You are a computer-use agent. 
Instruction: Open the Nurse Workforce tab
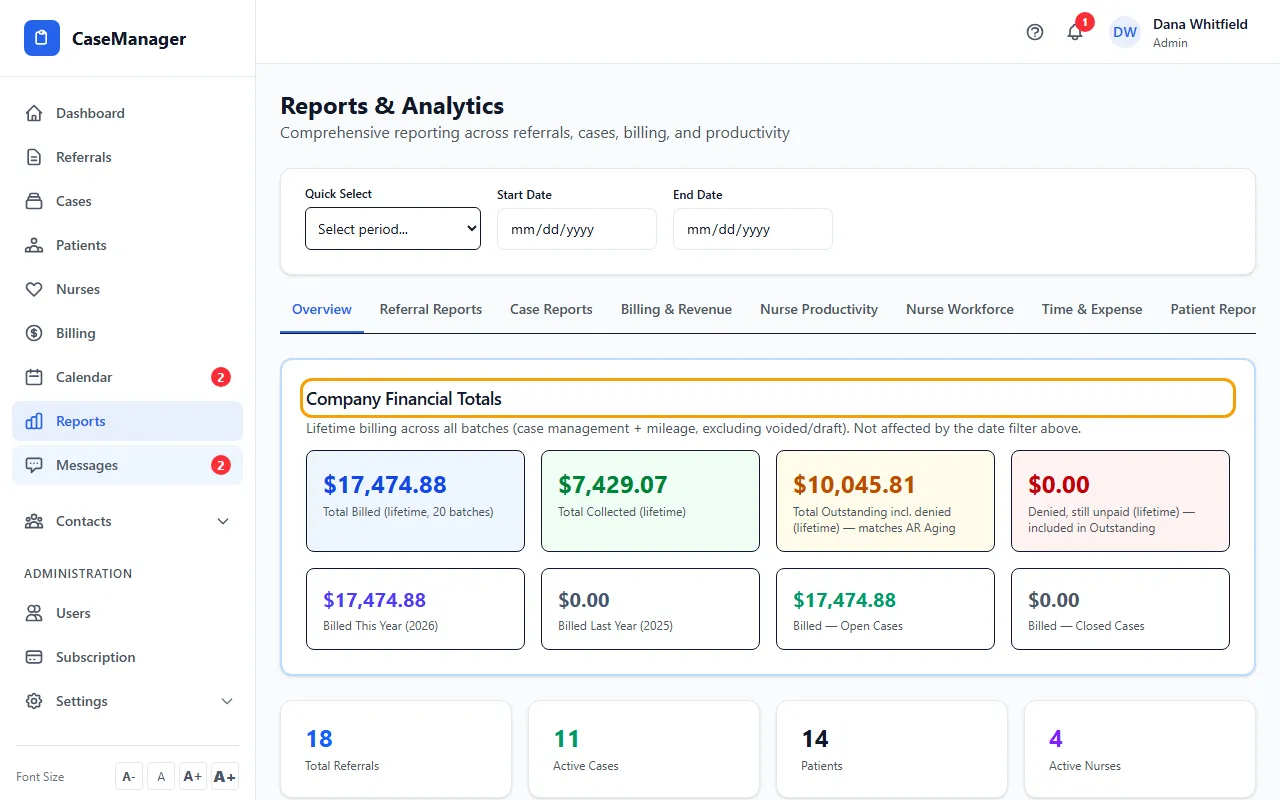(x=960, y=309)
